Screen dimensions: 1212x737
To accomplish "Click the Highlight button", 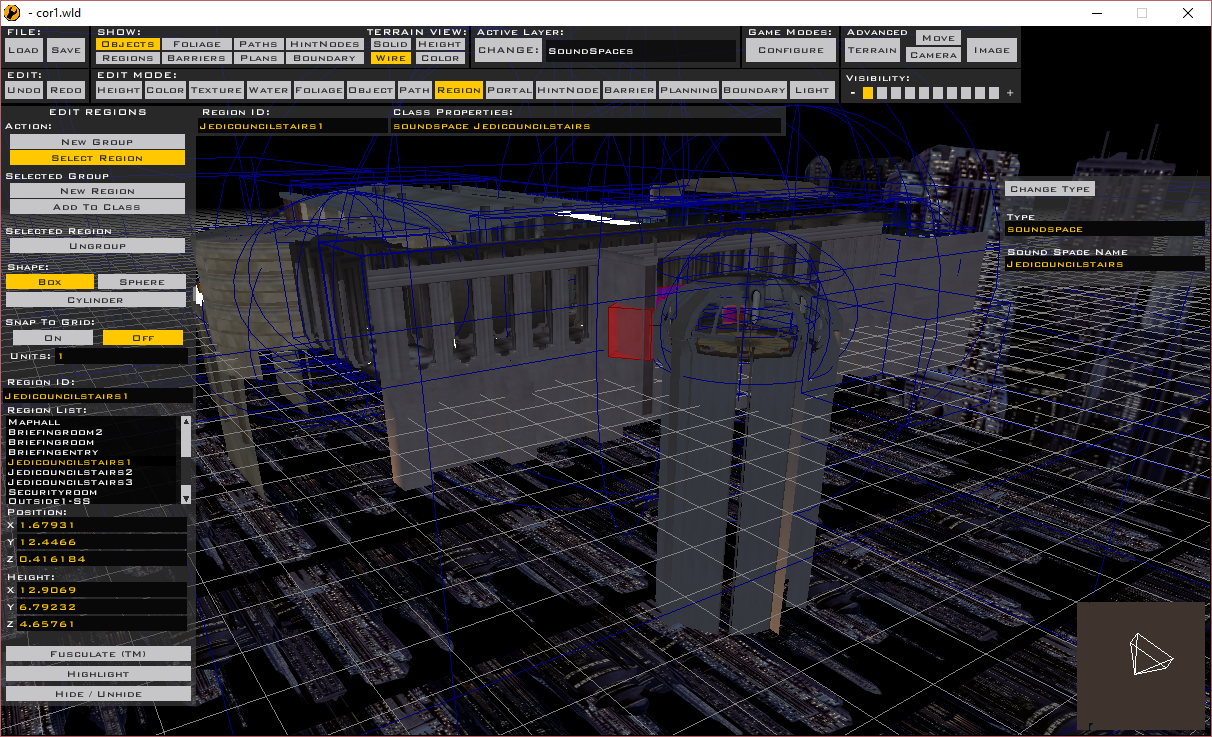I will pos(98,674).
